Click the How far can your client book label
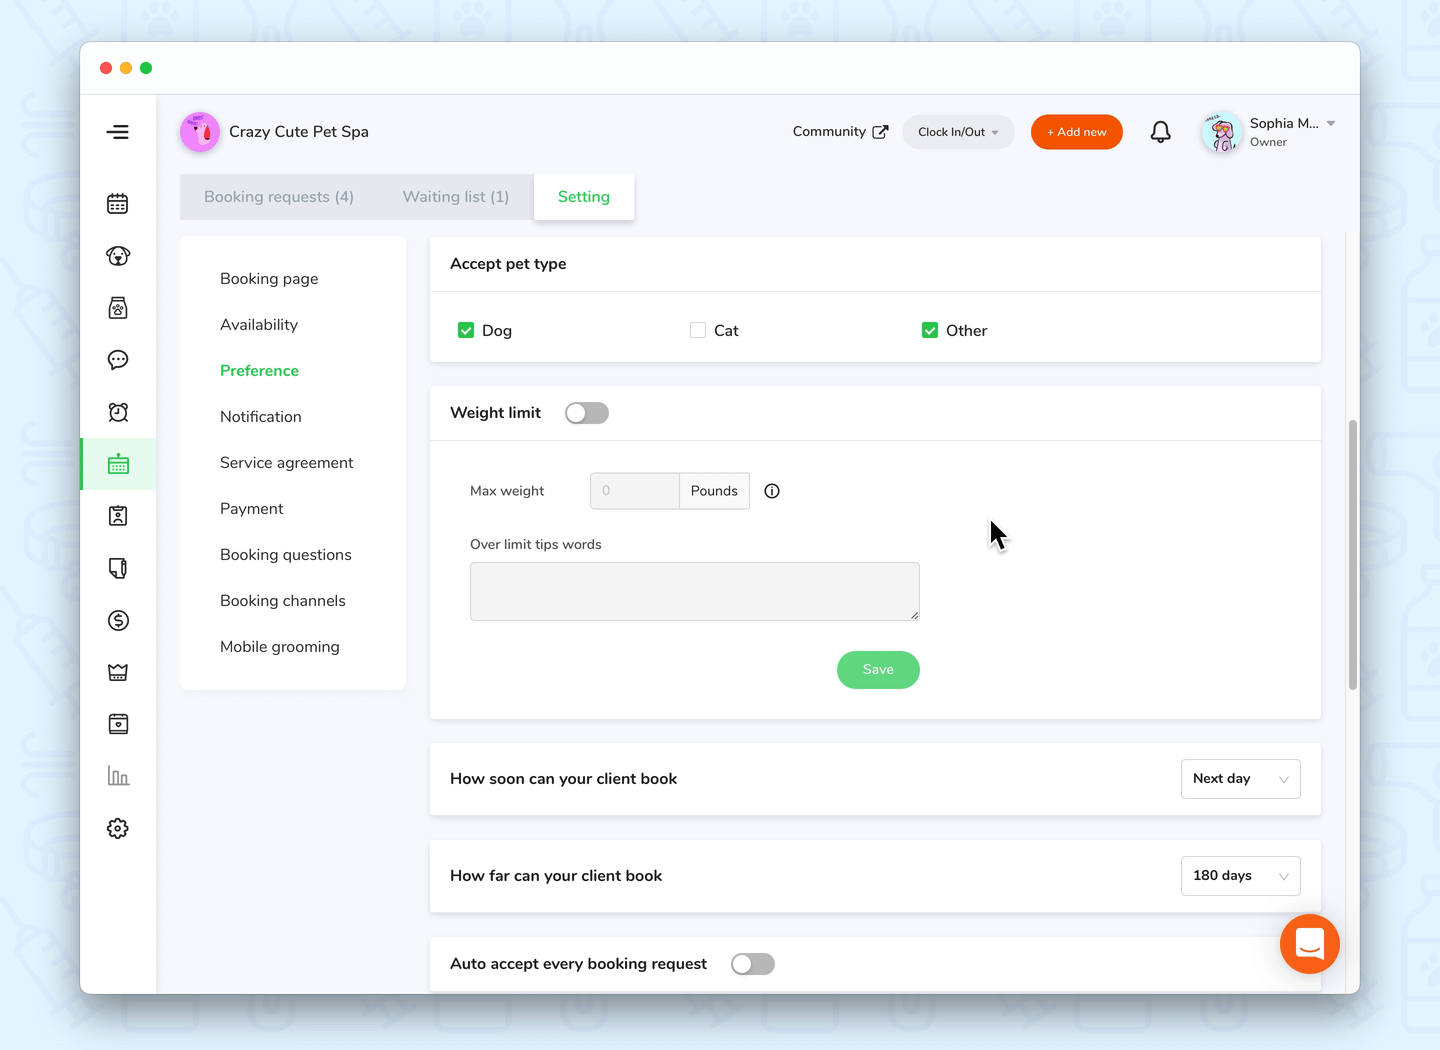 coord(556,876)
